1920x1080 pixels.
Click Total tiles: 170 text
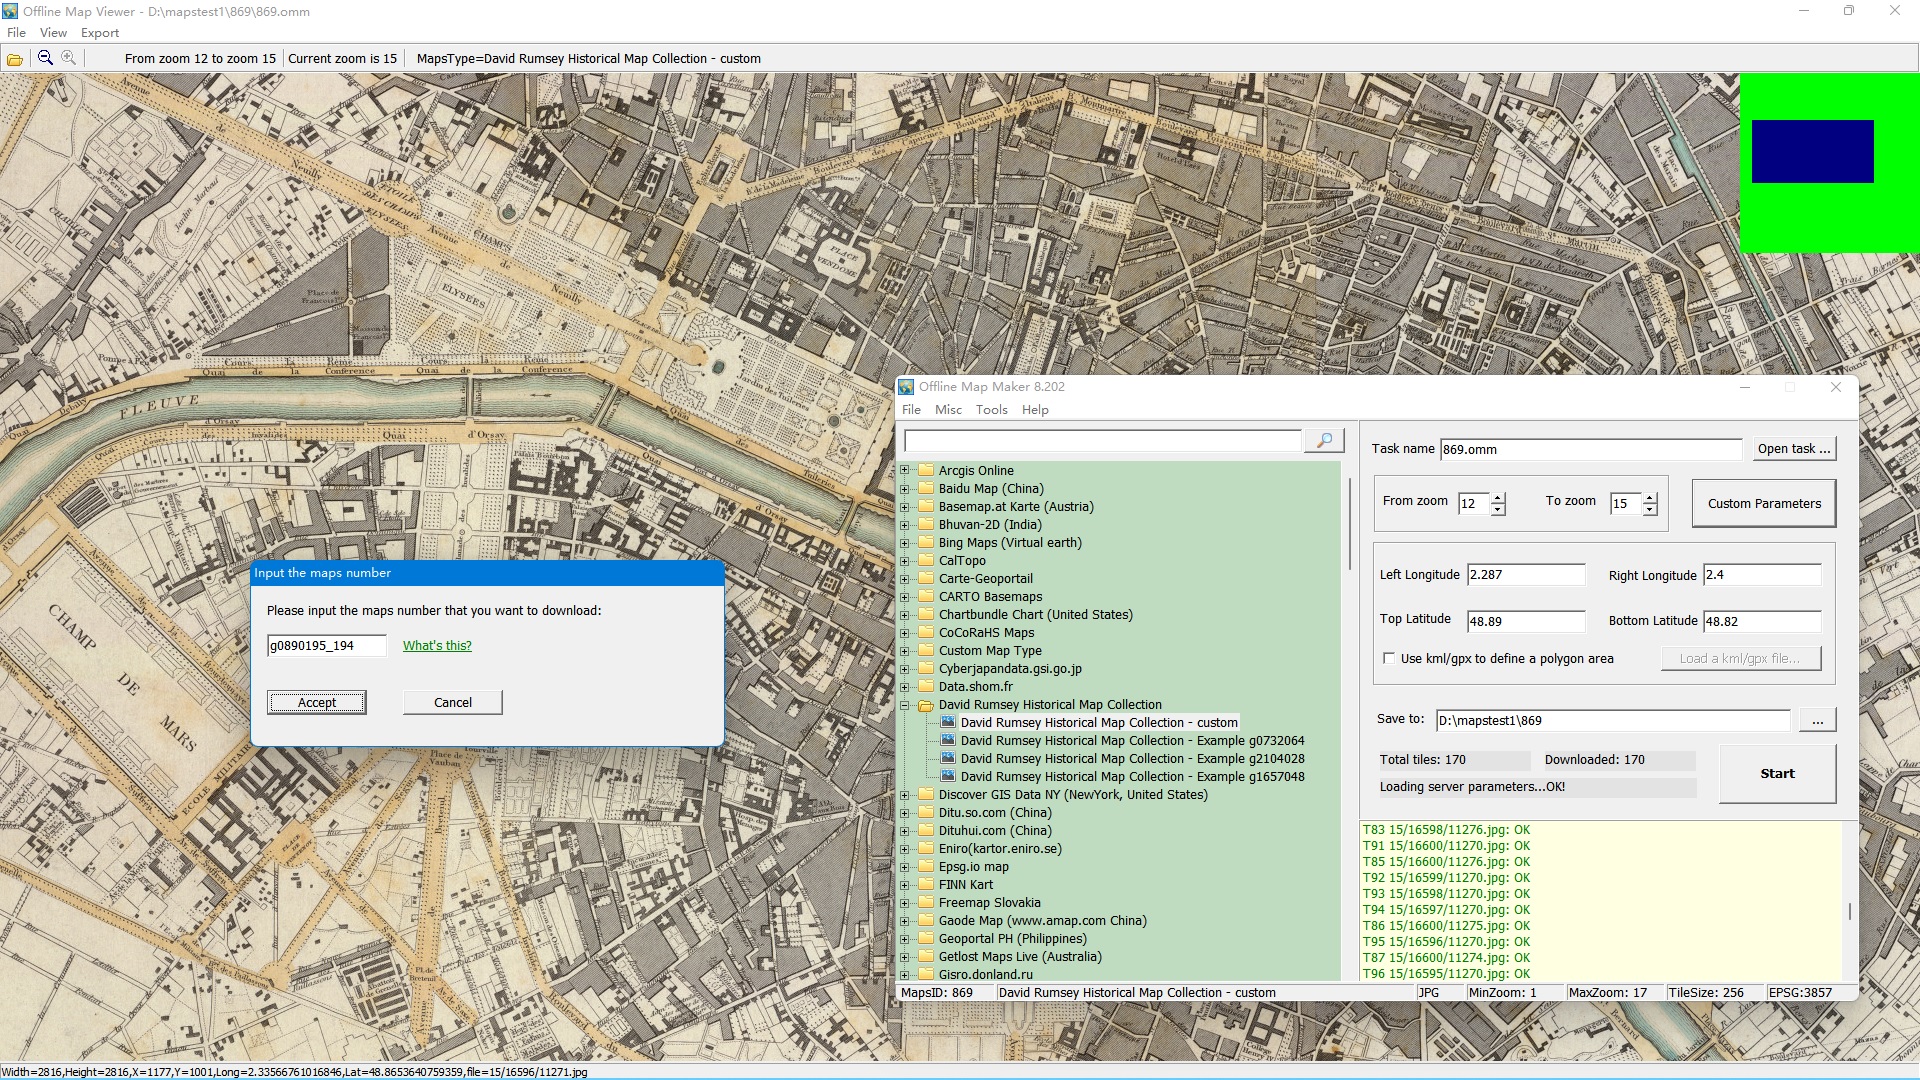pos(1422,760)
